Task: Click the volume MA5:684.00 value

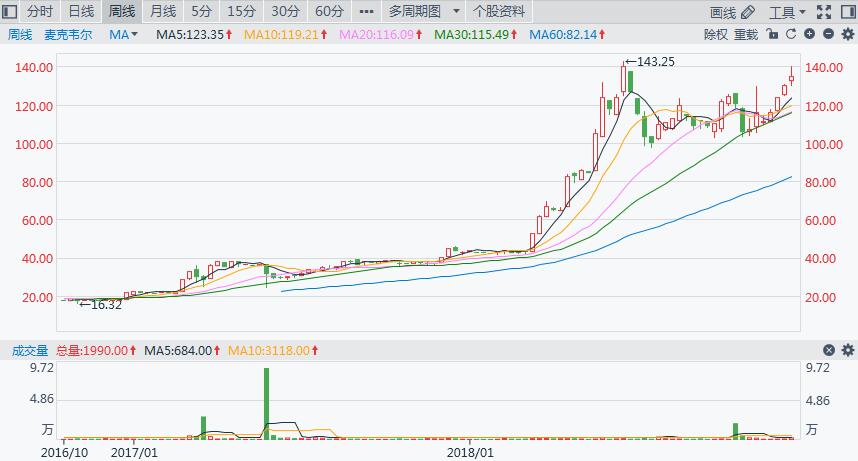Action: (182, 350)
